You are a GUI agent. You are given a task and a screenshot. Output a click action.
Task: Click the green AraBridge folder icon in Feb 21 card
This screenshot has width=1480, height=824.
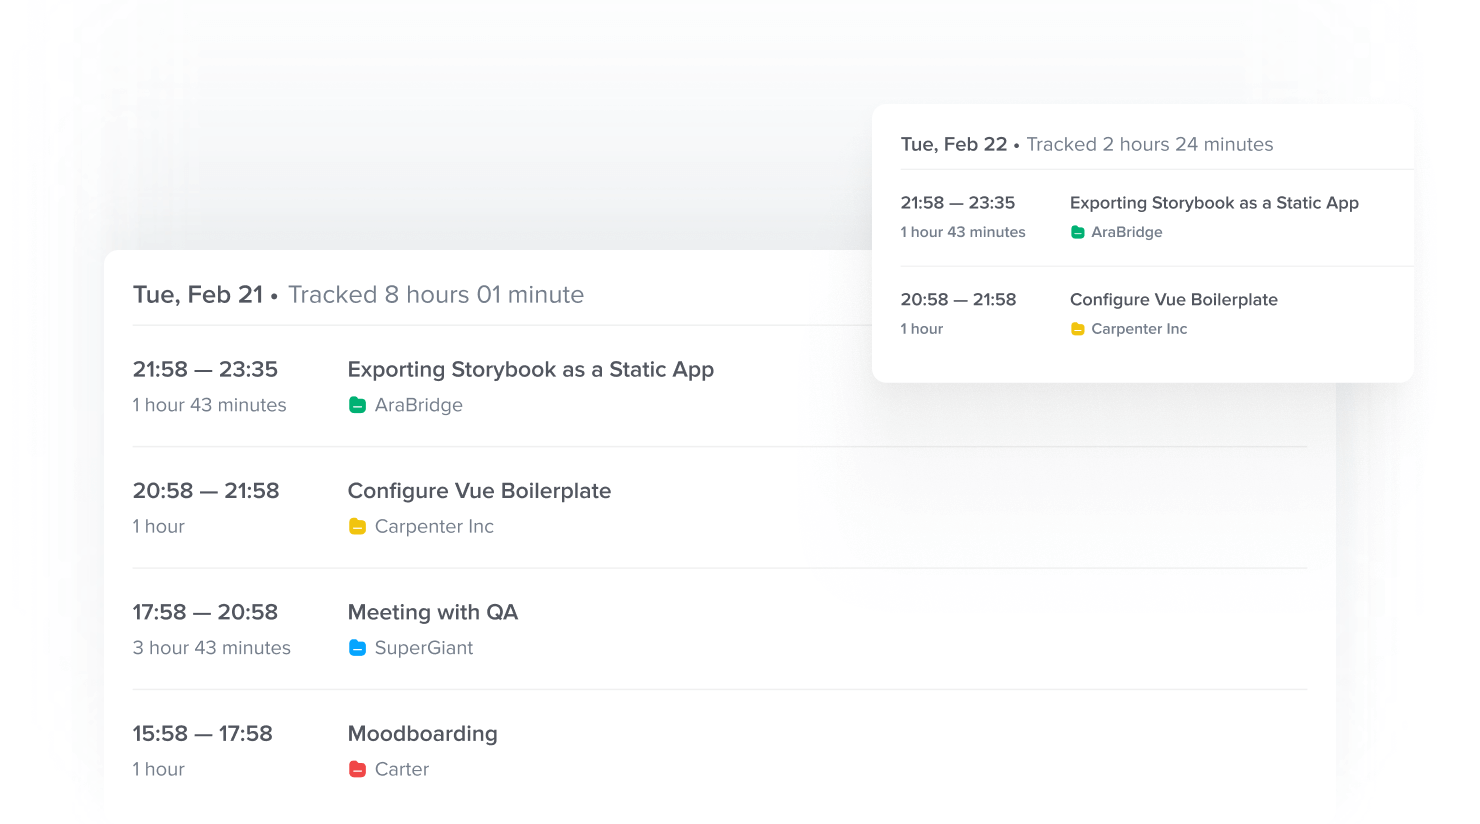357,405
